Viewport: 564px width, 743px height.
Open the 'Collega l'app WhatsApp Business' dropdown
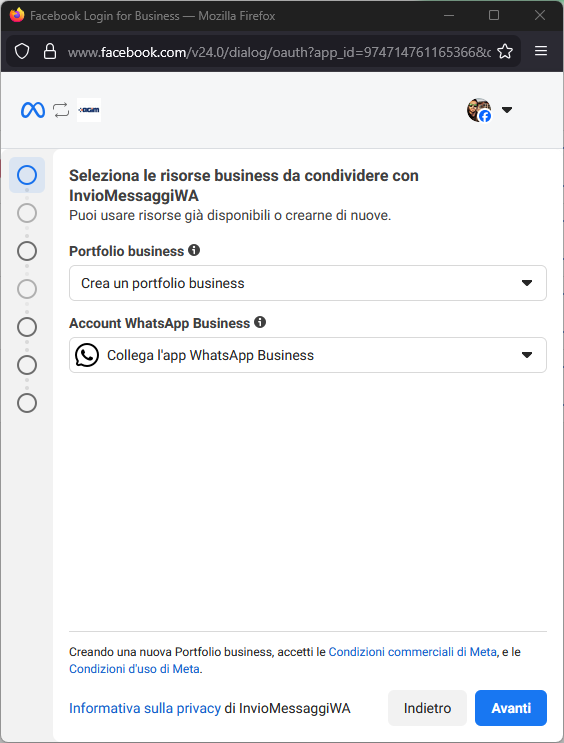(308, 355)
